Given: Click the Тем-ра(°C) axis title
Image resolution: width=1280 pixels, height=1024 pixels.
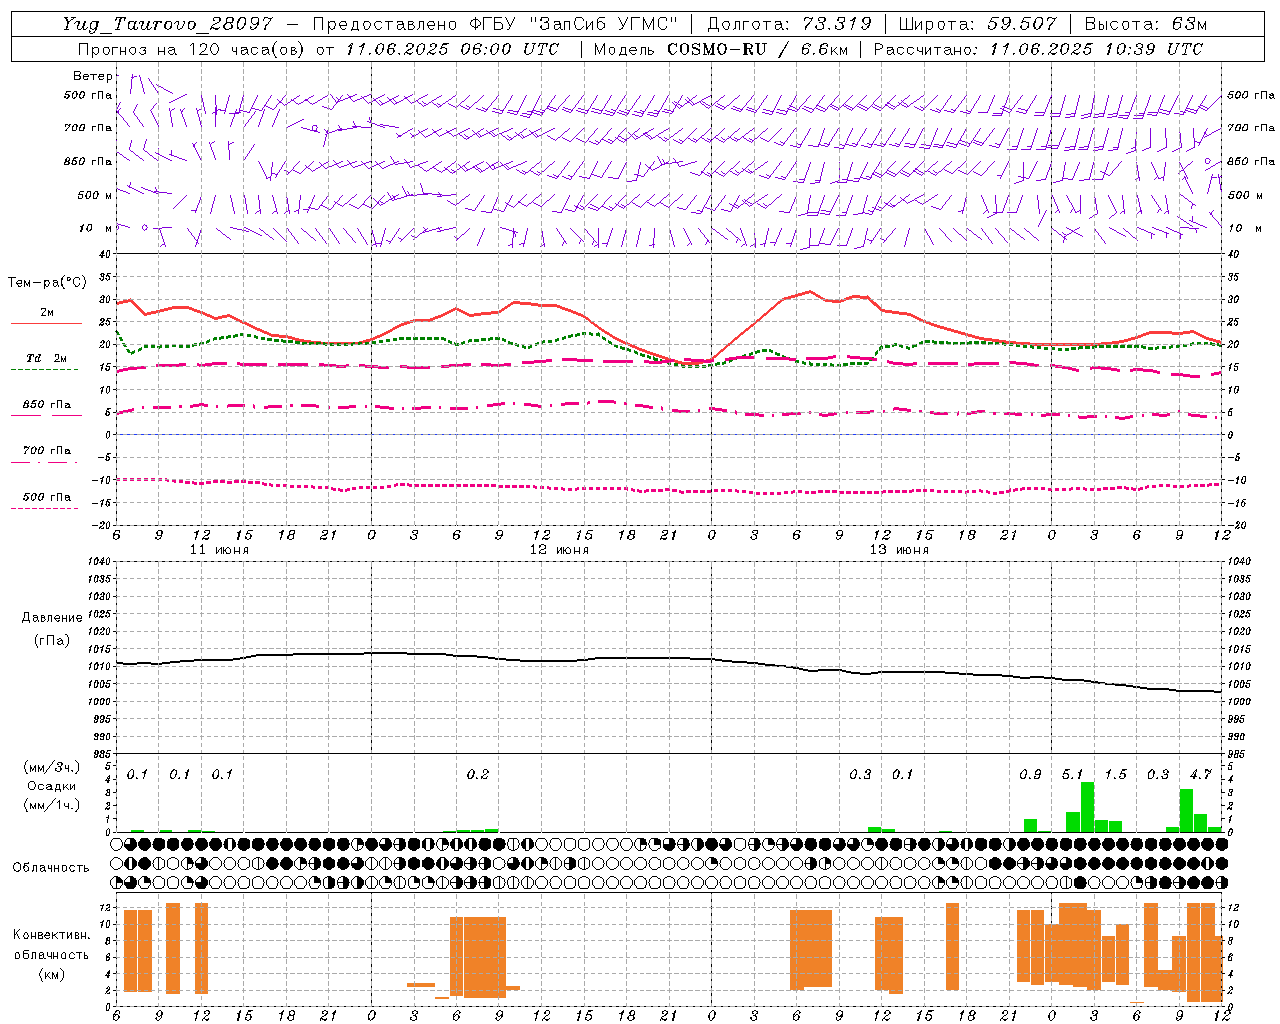Looking at the screenshot, I should click(47, 283).
